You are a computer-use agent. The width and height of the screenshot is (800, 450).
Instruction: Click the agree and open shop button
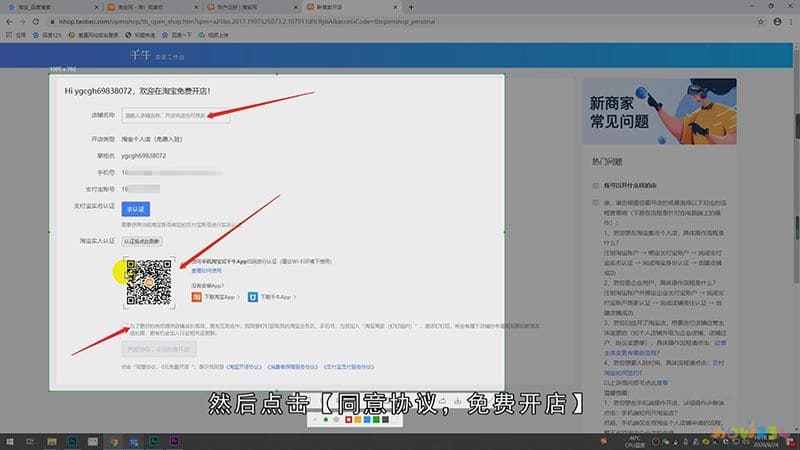coord(159,349)
